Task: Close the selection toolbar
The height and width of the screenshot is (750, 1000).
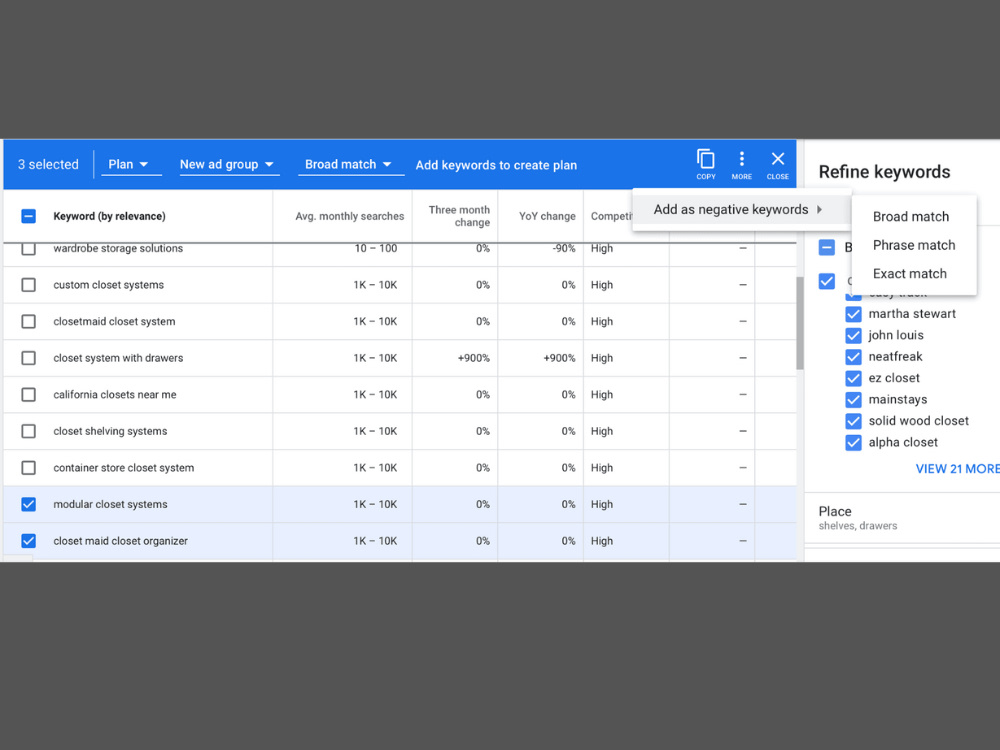Action: [777, 164]
